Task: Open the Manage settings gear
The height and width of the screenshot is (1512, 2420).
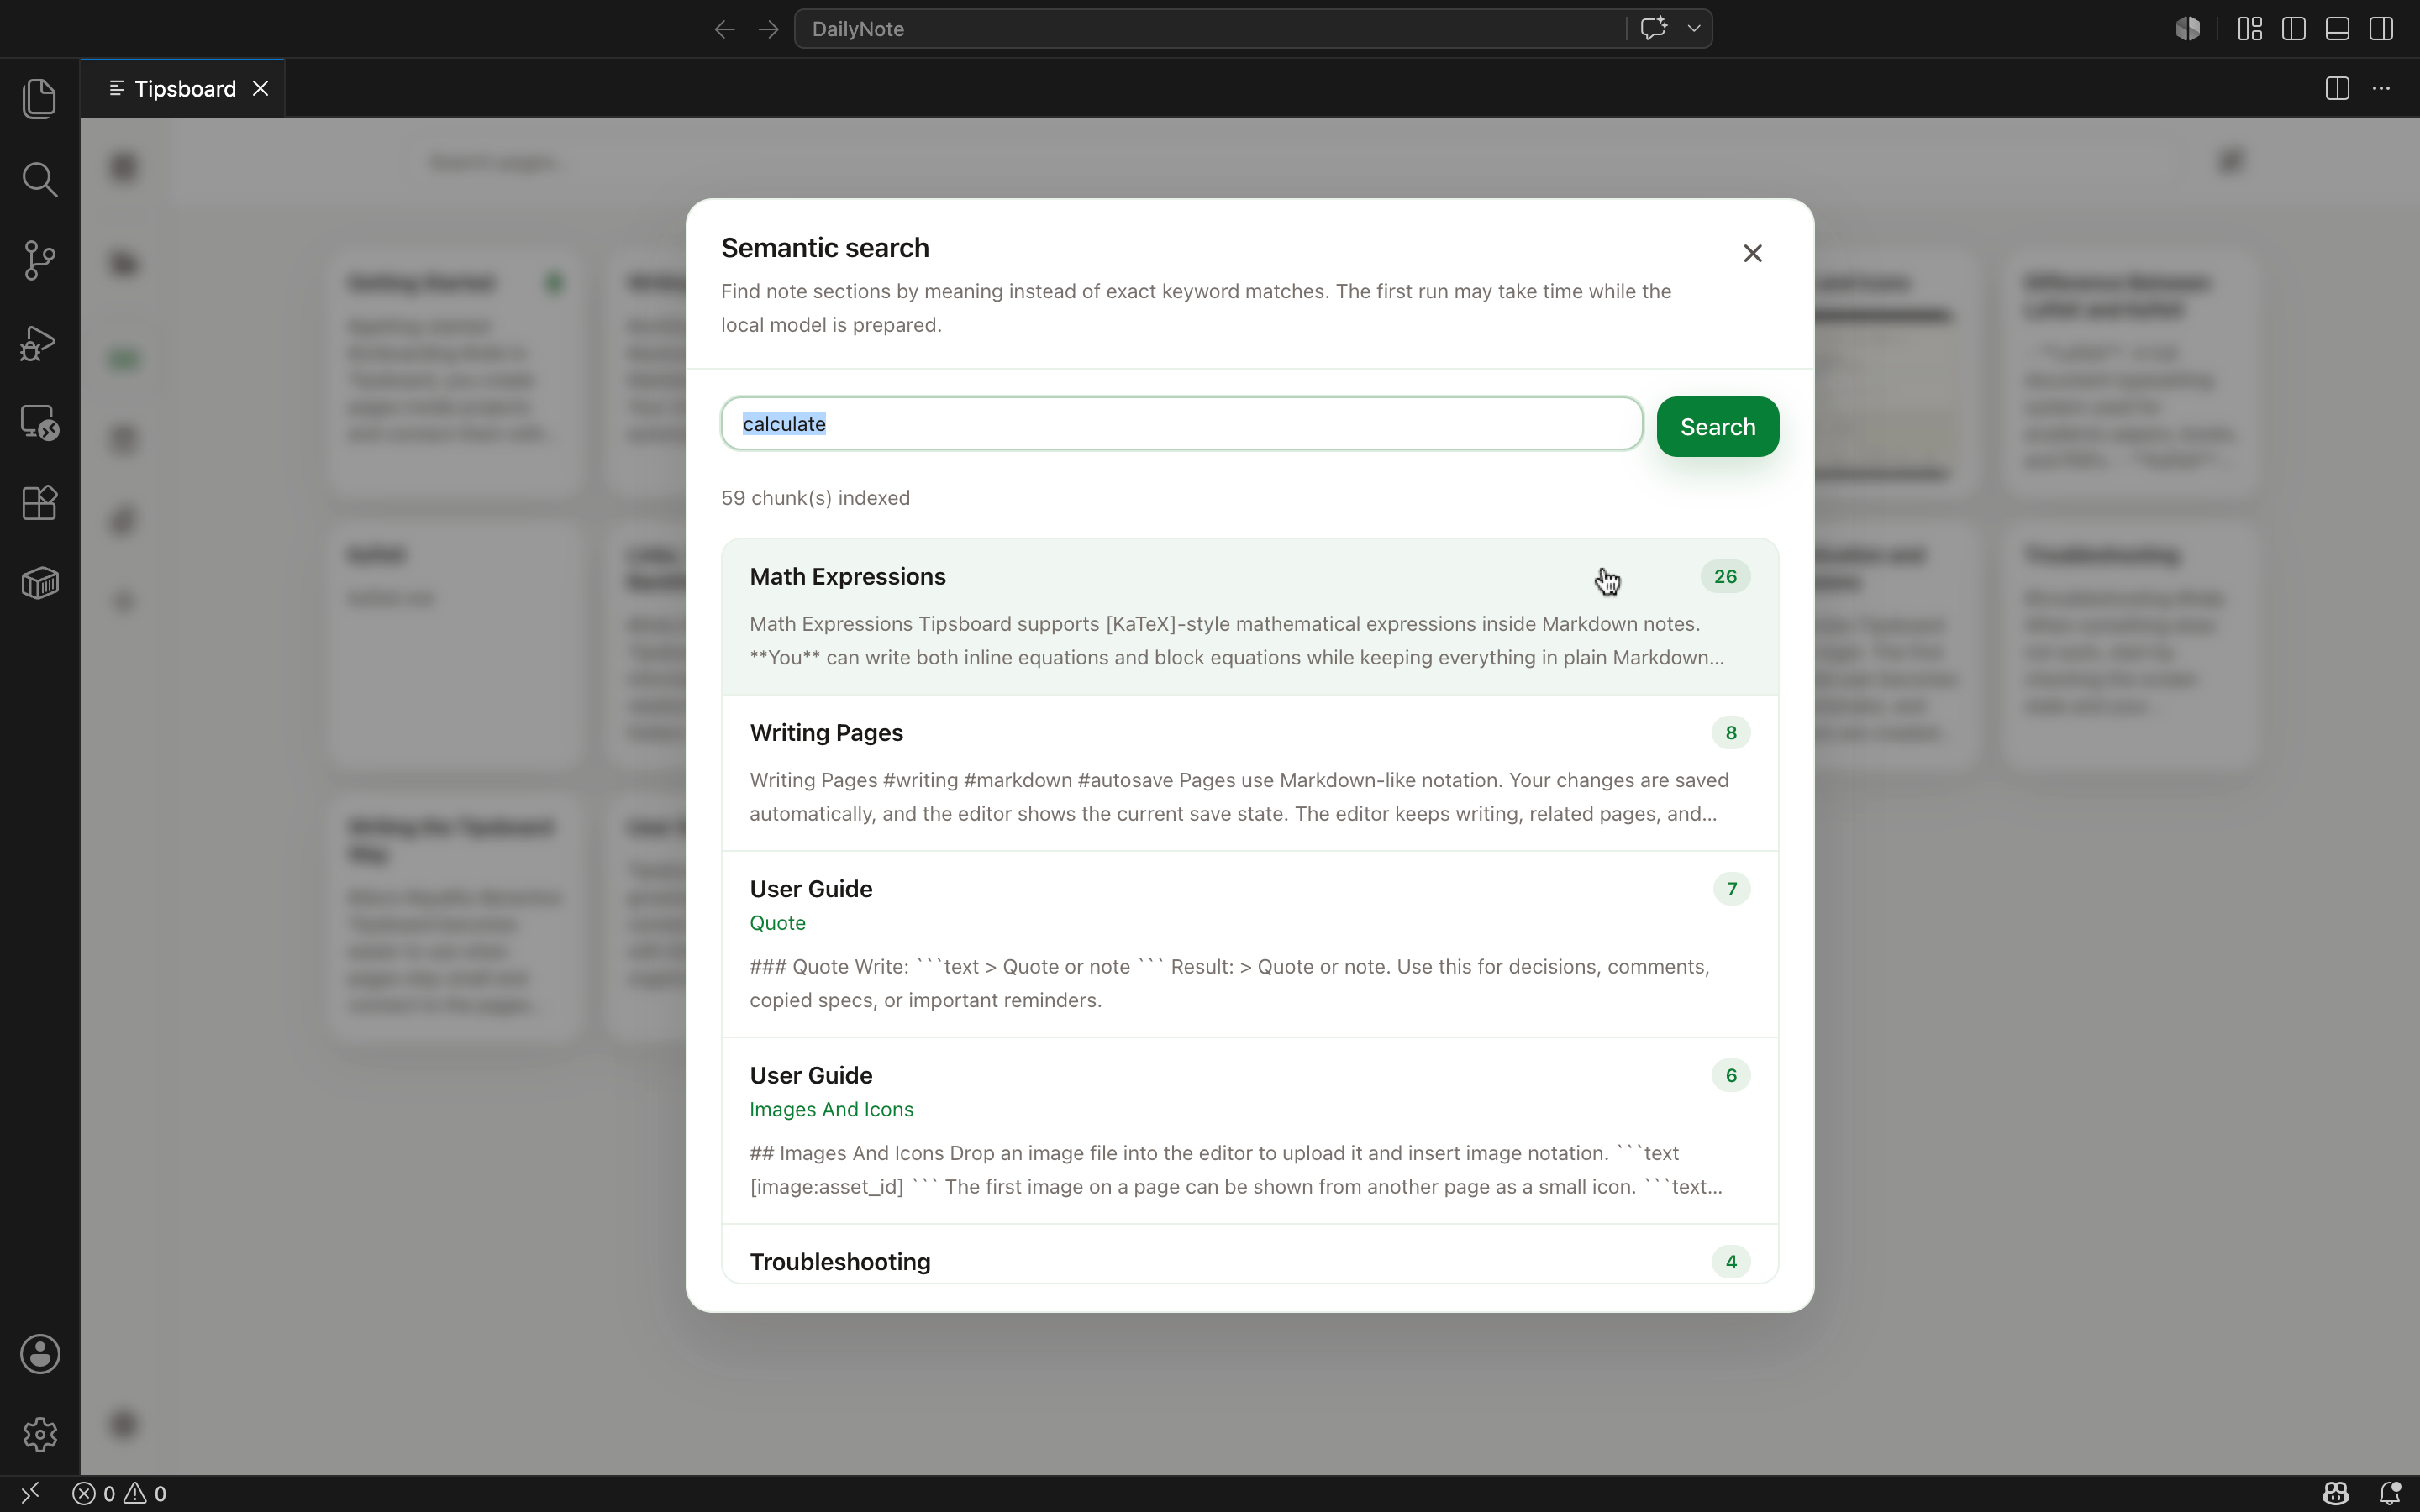Action: tap(40, 1434)
